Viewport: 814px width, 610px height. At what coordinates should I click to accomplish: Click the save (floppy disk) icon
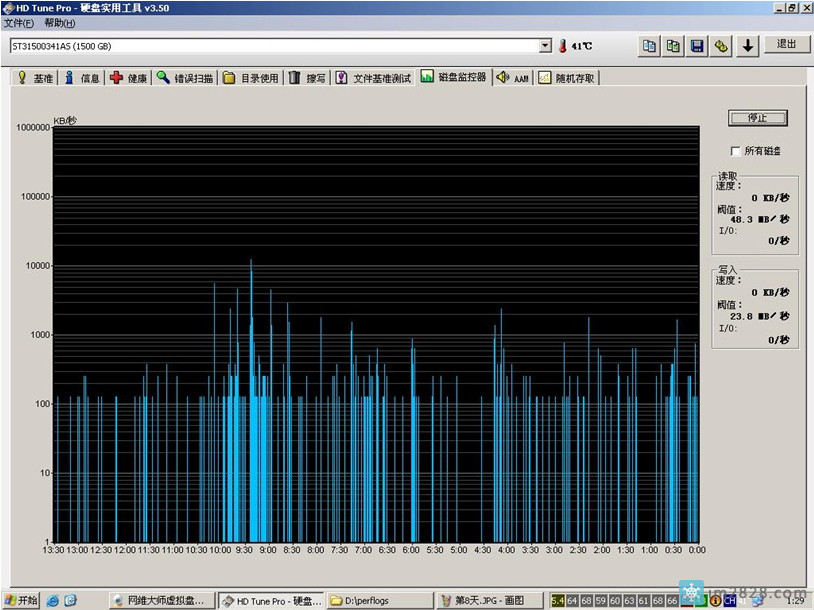697,46
